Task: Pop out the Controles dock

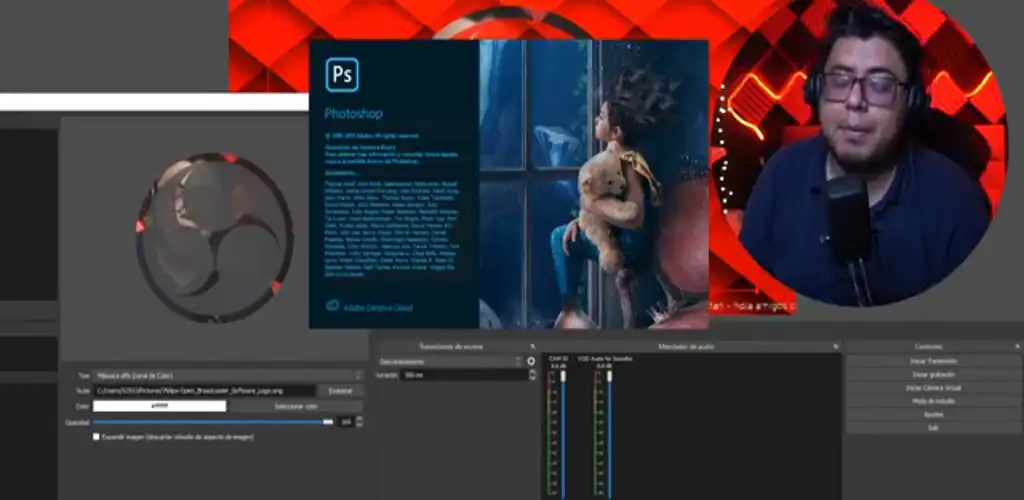Action: coord(1017,346)
